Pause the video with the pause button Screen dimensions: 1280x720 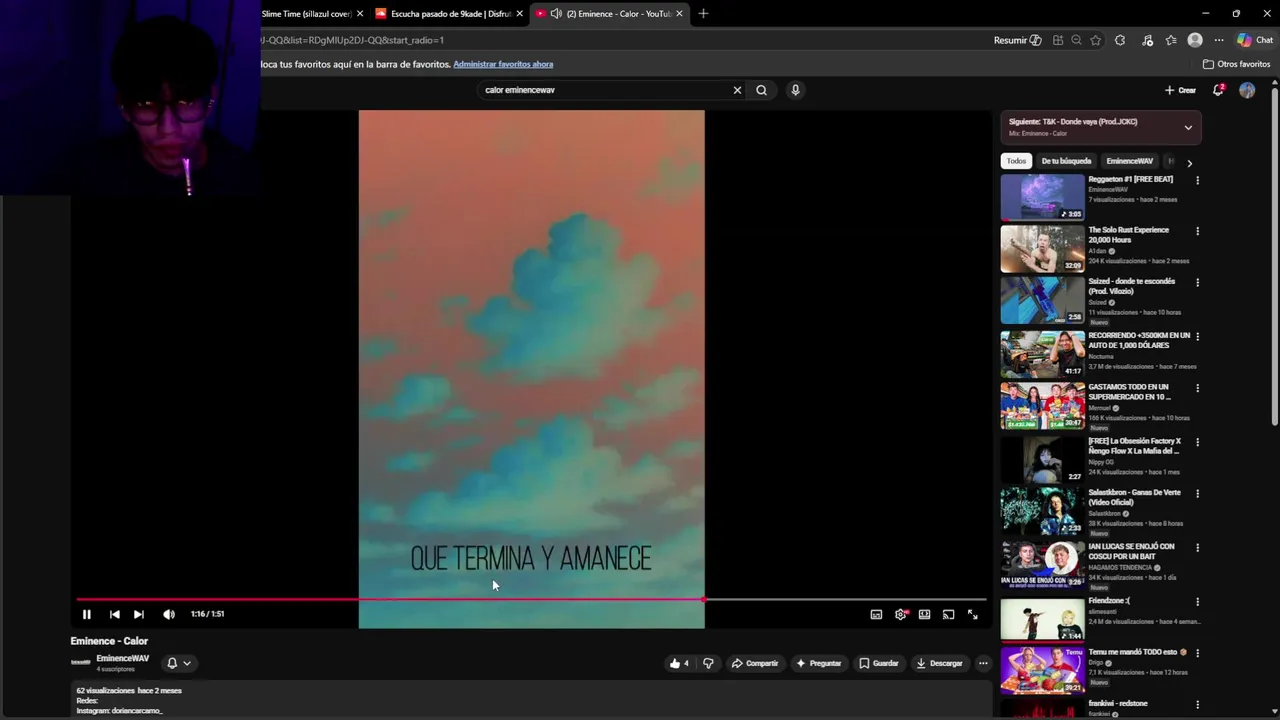click(x=86, y=614)
